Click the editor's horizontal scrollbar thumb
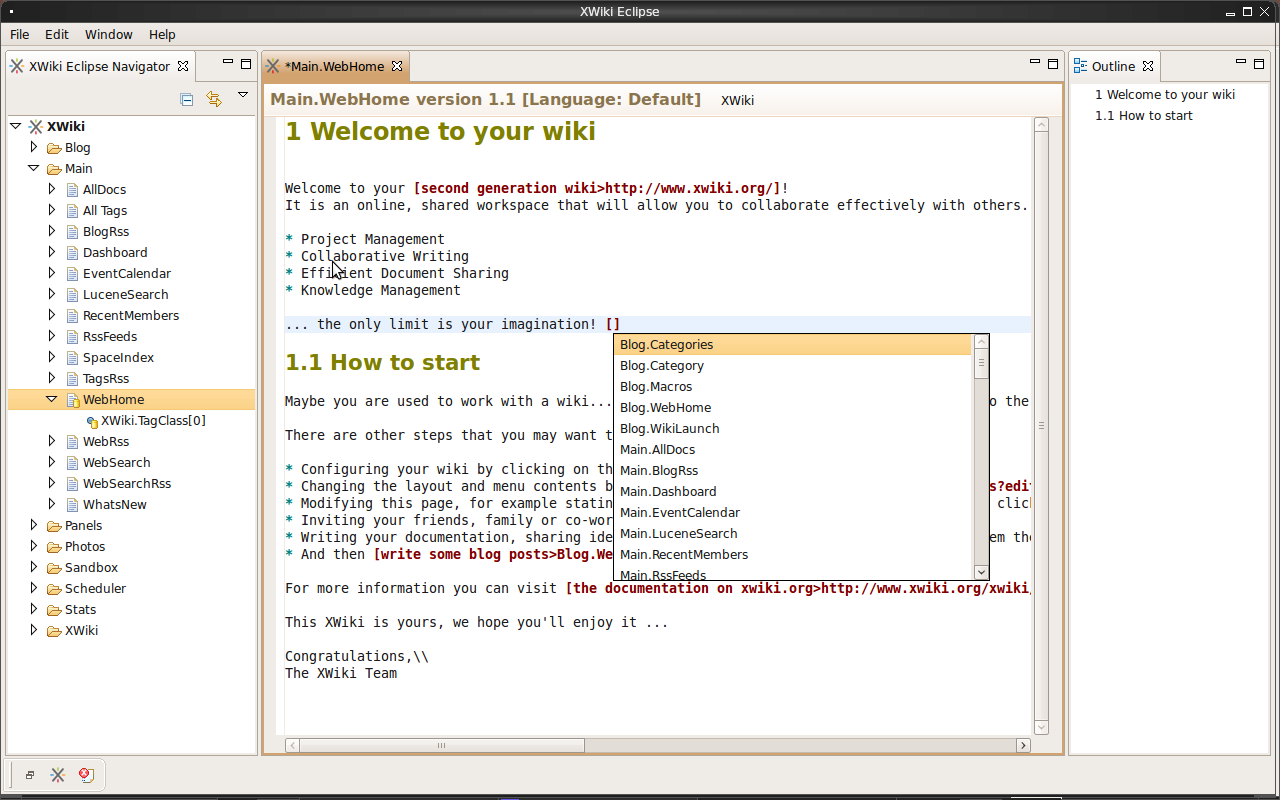Screen dimensions: 1280x800 point(441,745)
